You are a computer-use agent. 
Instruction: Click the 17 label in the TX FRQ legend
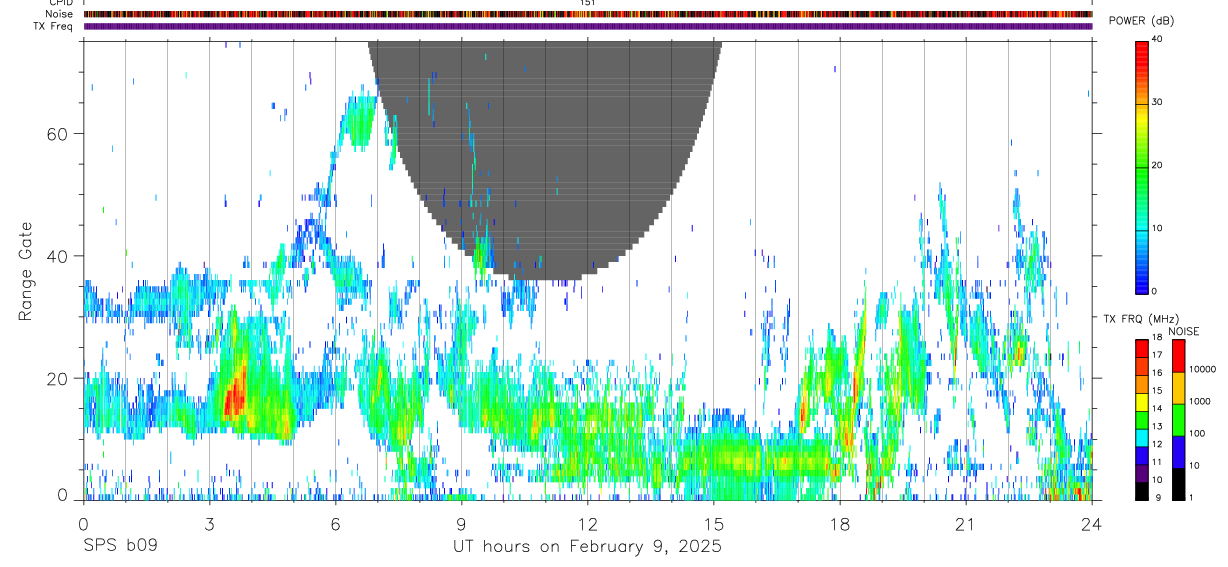coord(1157,355)
